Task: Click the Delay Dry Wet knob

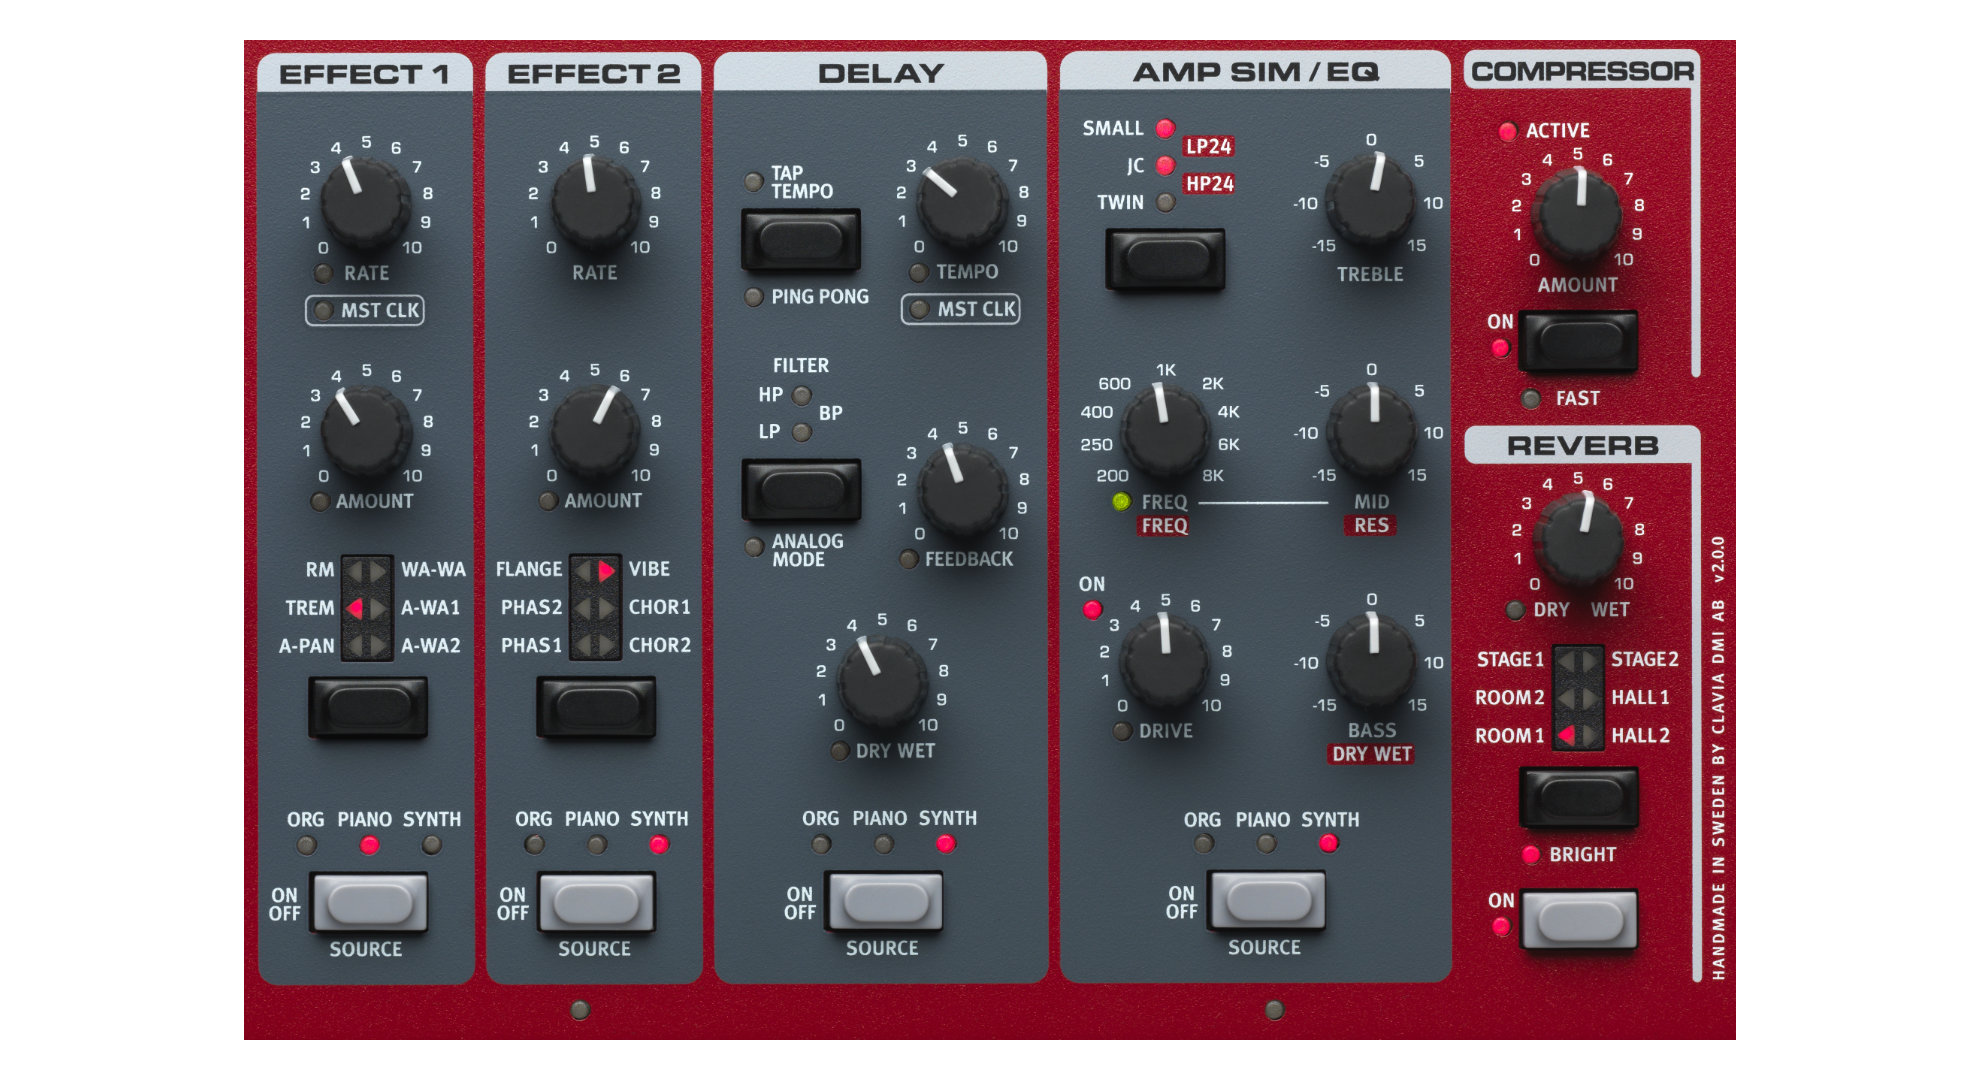Action: coord(882,682)
